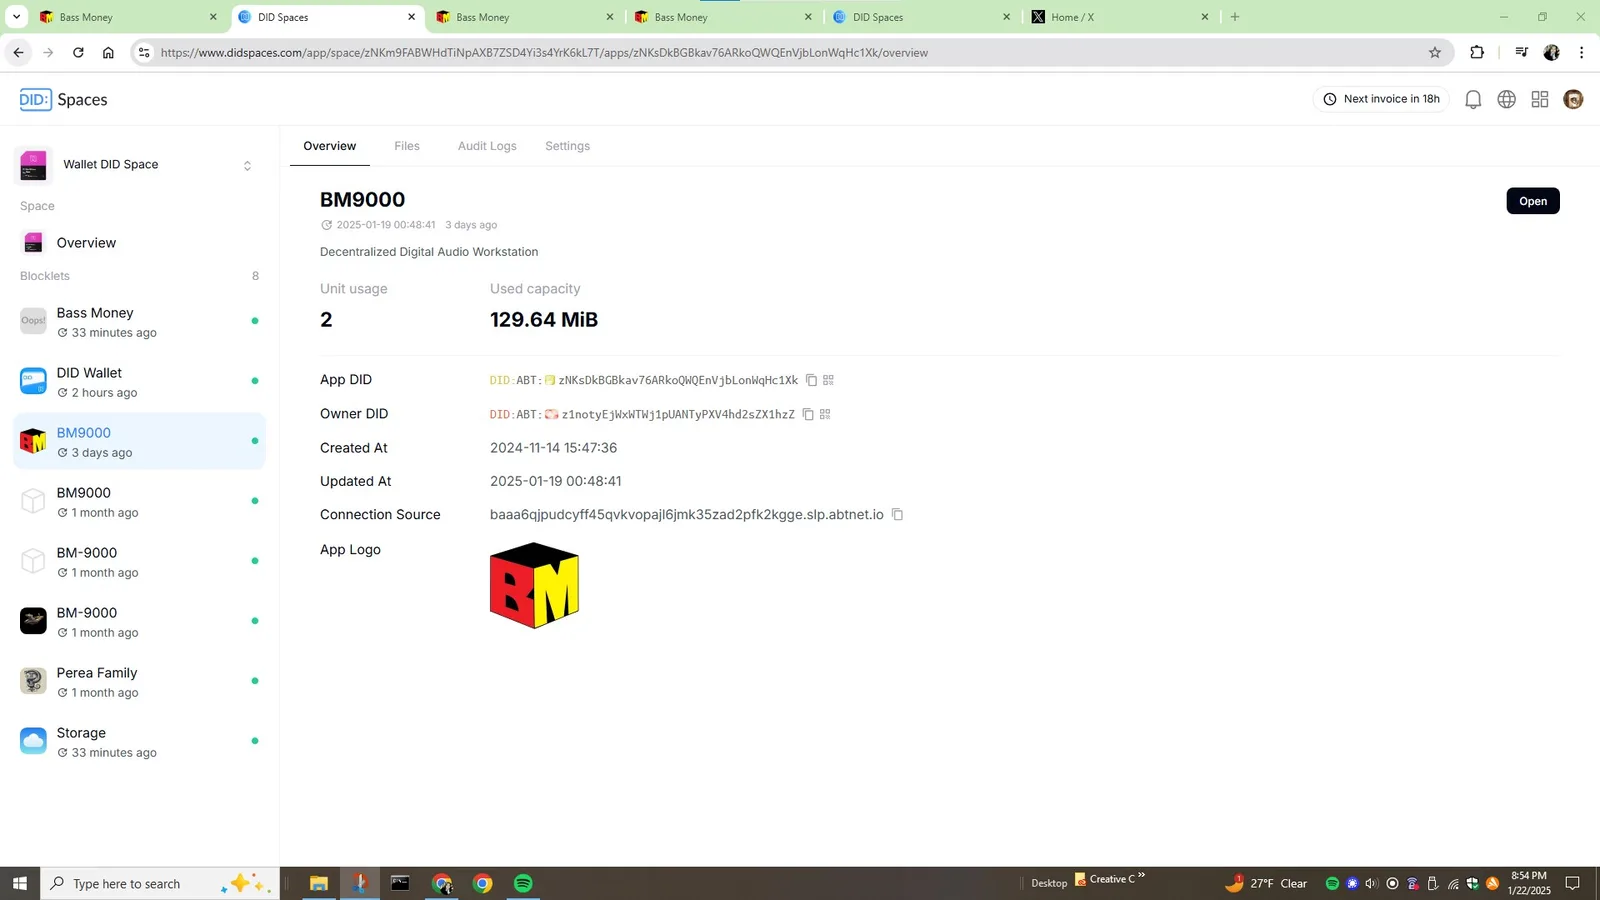This screenshot has height=900, width=1600.
Task: Switch to the Audit Logs tab
Action: tap(487, 146)
